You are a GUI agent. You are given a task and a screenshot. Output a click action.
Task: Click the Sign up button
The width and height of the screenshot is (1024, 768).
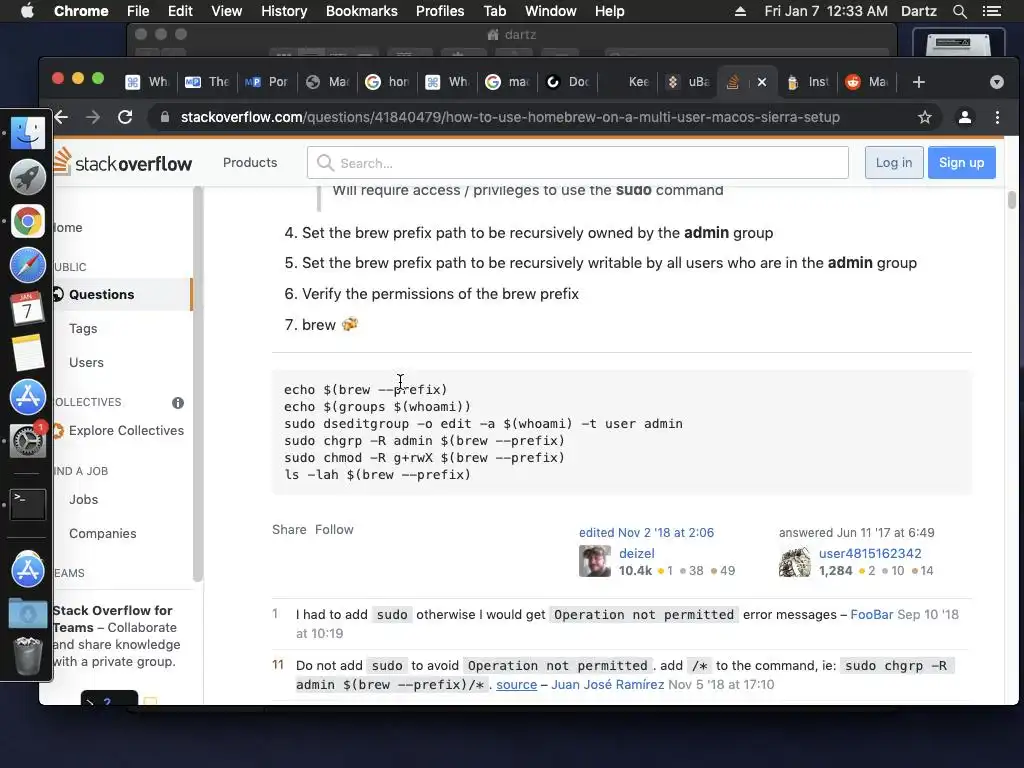(961, 163)
